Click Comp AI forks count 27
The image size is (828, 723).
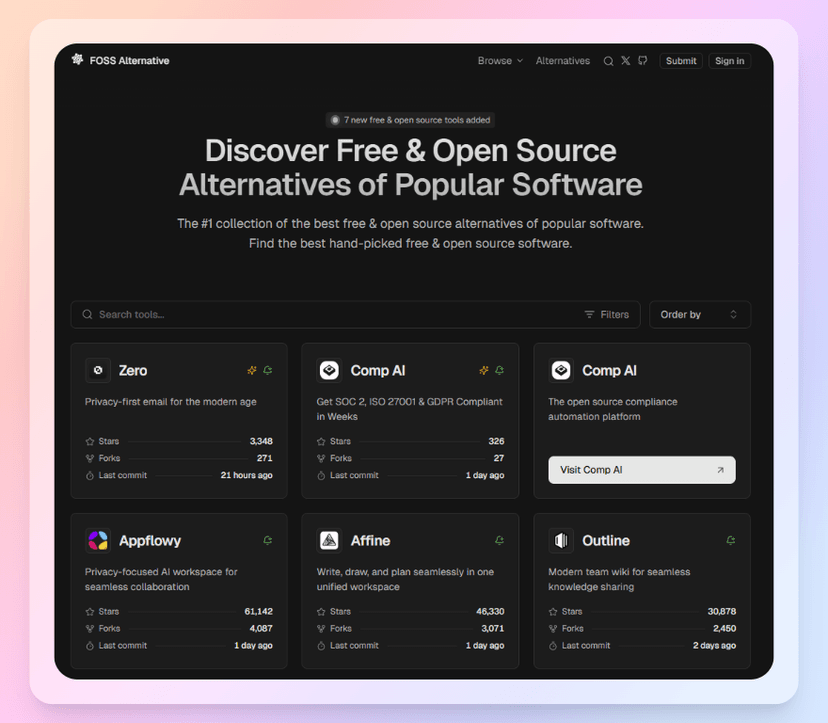click(x=498, y=458)
